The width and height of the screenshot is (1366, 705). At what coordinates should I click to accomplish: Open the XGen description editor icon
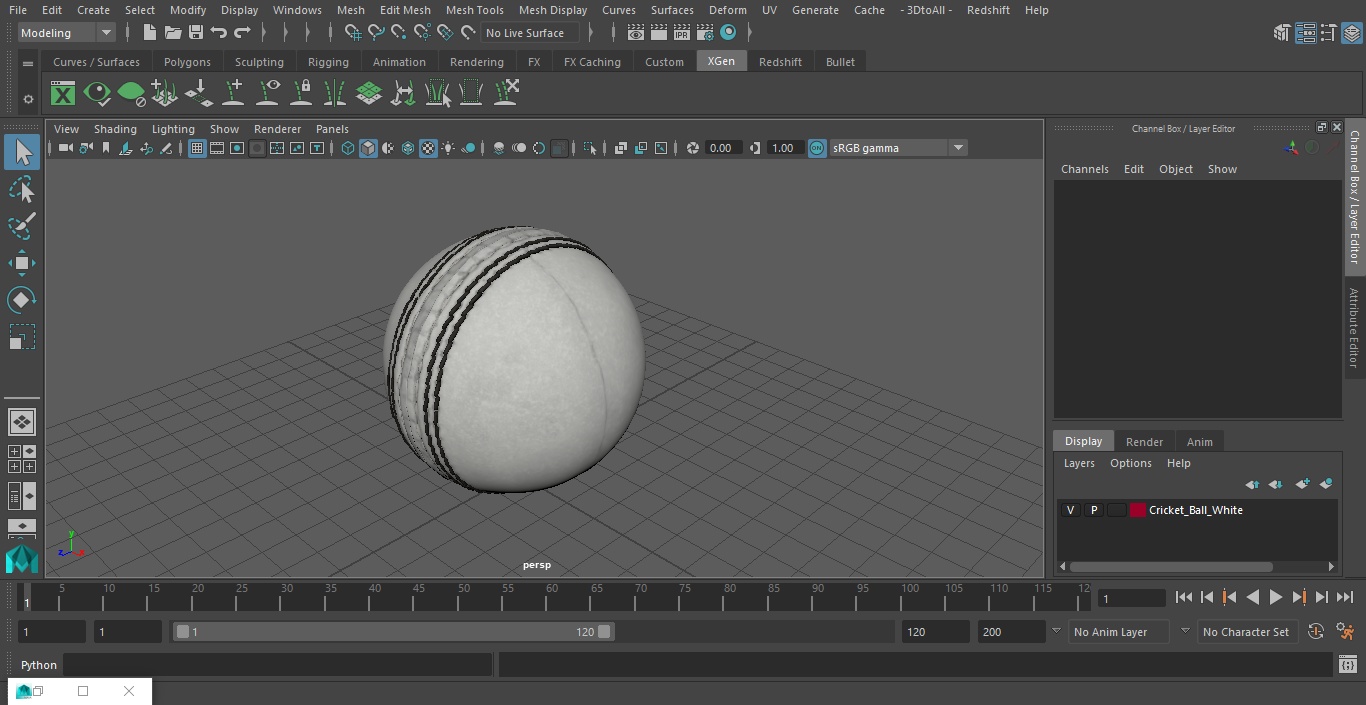[x=63, y=94]
